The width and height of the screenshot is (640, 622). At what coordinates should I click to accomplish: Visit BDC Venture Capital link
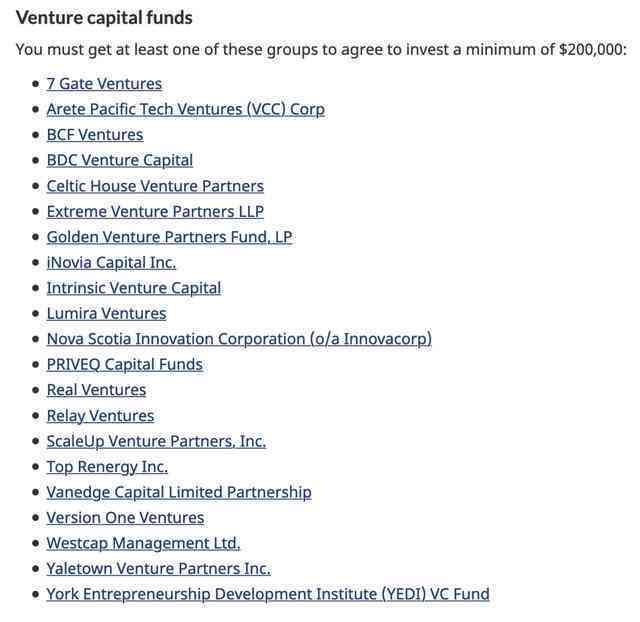[120, 160]
